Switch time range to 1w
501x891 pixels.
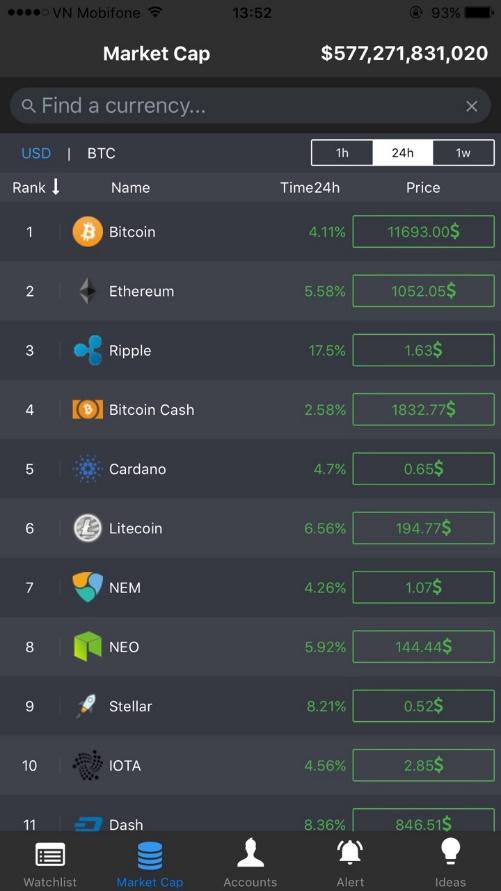point(464,153)
